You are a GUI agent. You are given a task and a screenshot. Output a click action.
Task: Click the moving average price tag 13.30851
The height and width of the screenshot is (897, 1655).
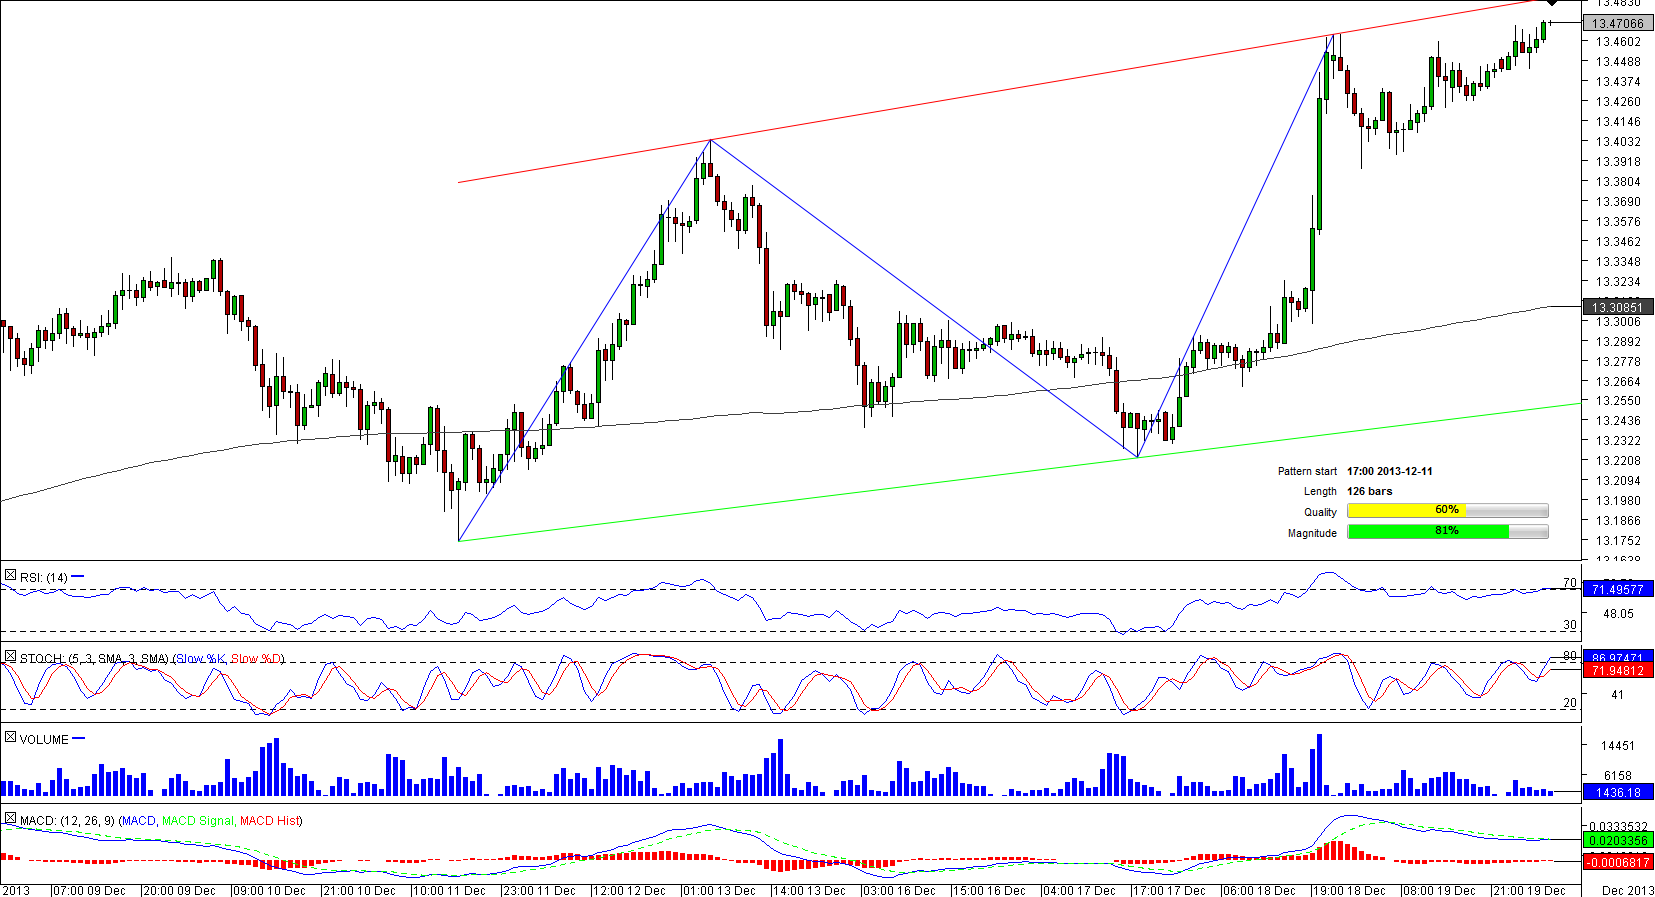tap(1617, 307)
